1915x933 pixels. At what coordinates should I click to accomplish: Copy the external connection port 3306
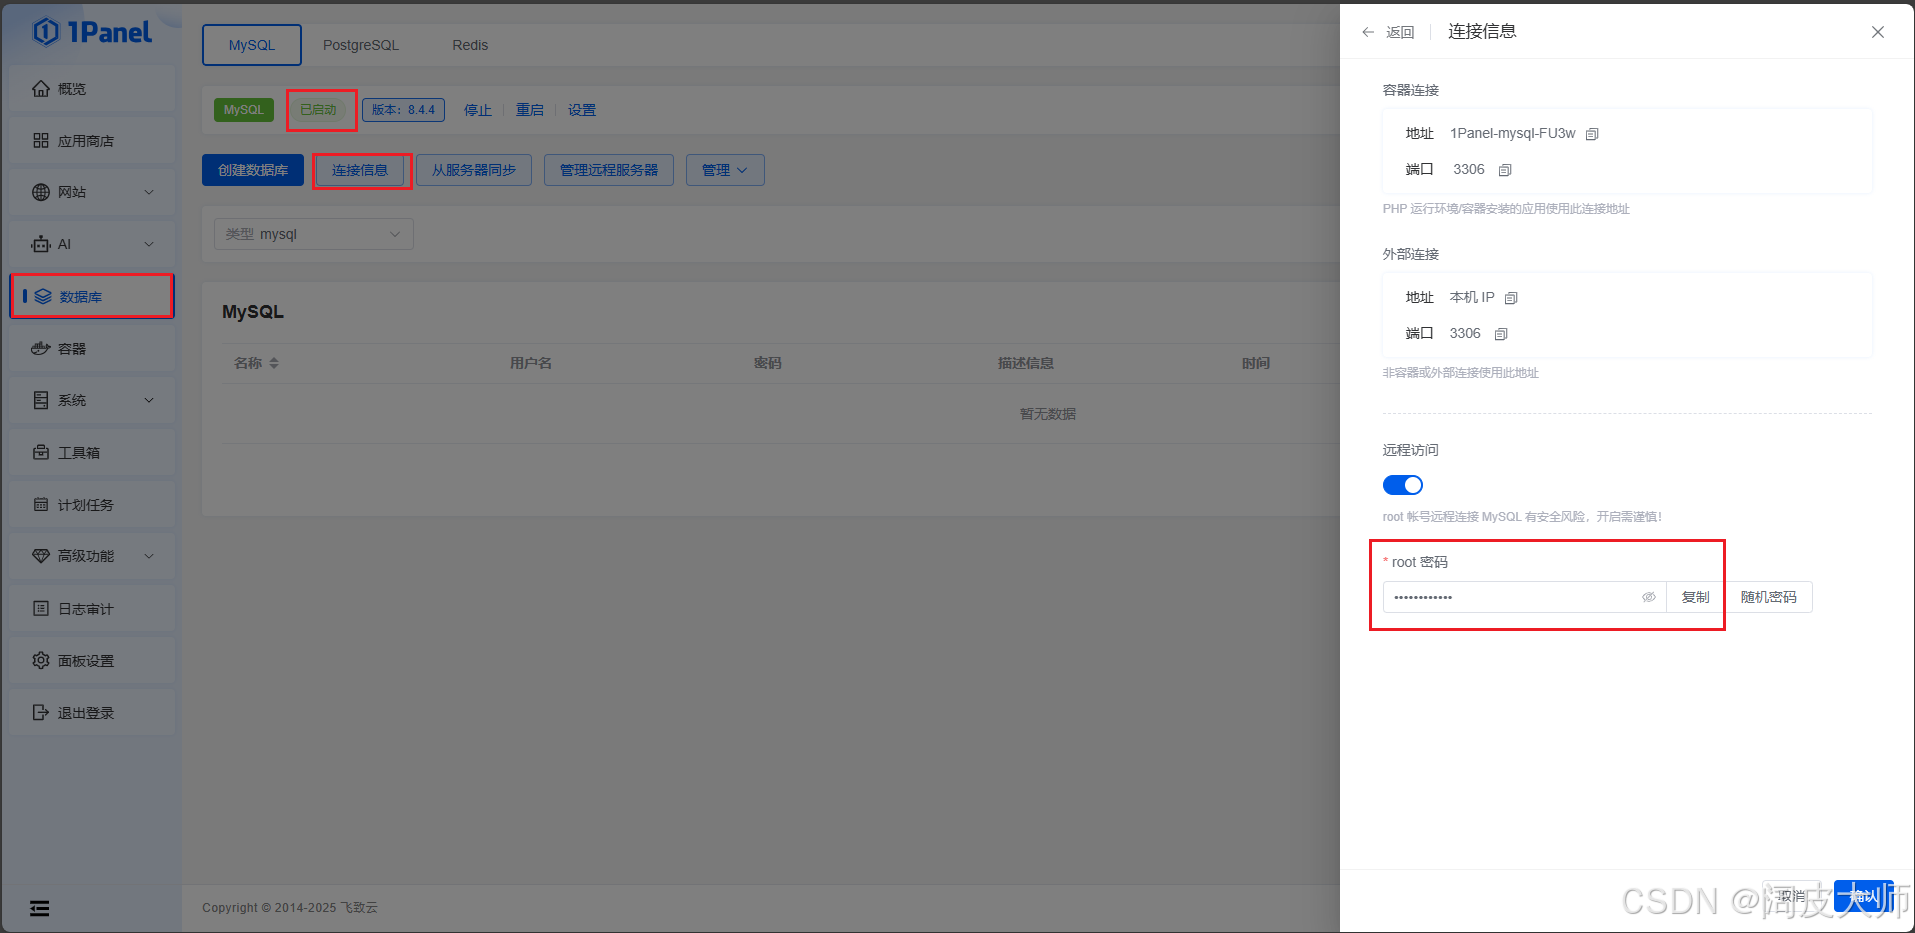point(1501,334)
